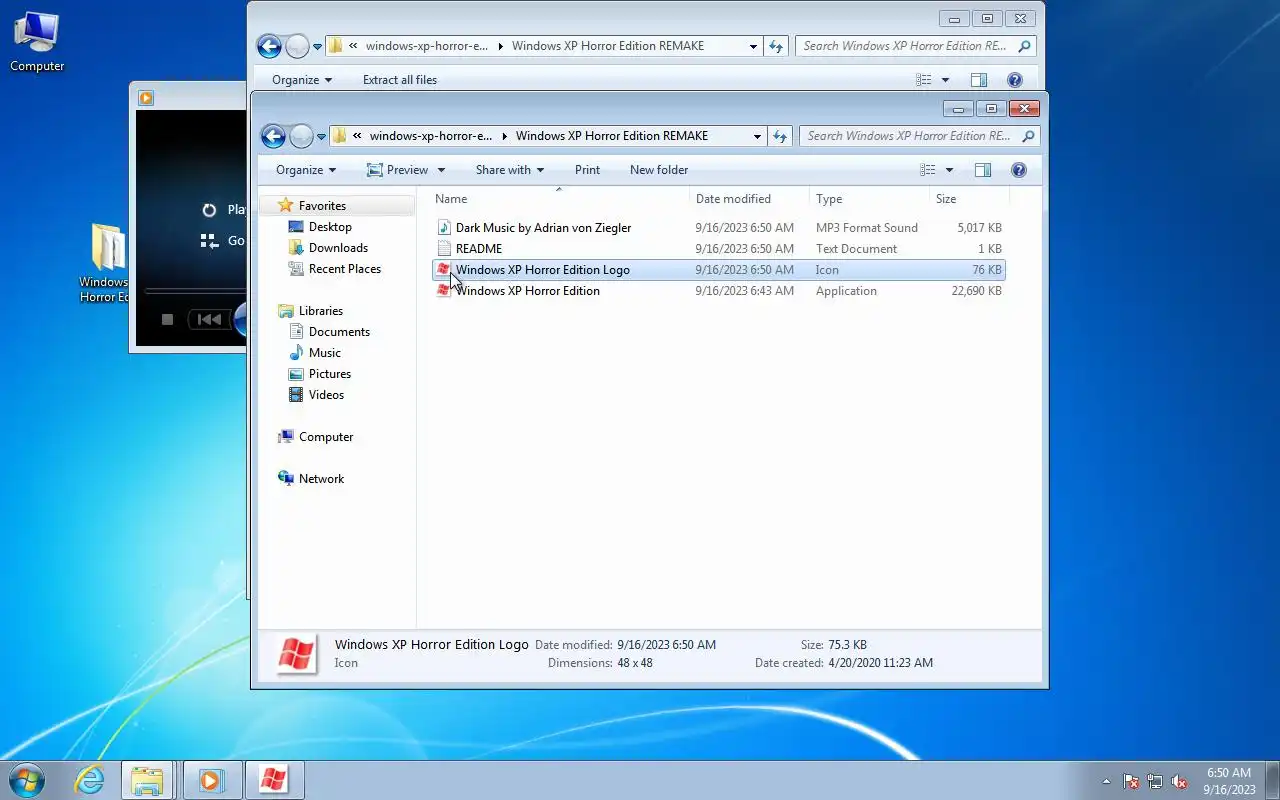
Task: Open Help in rear Explorer window
Action: 1015,80
